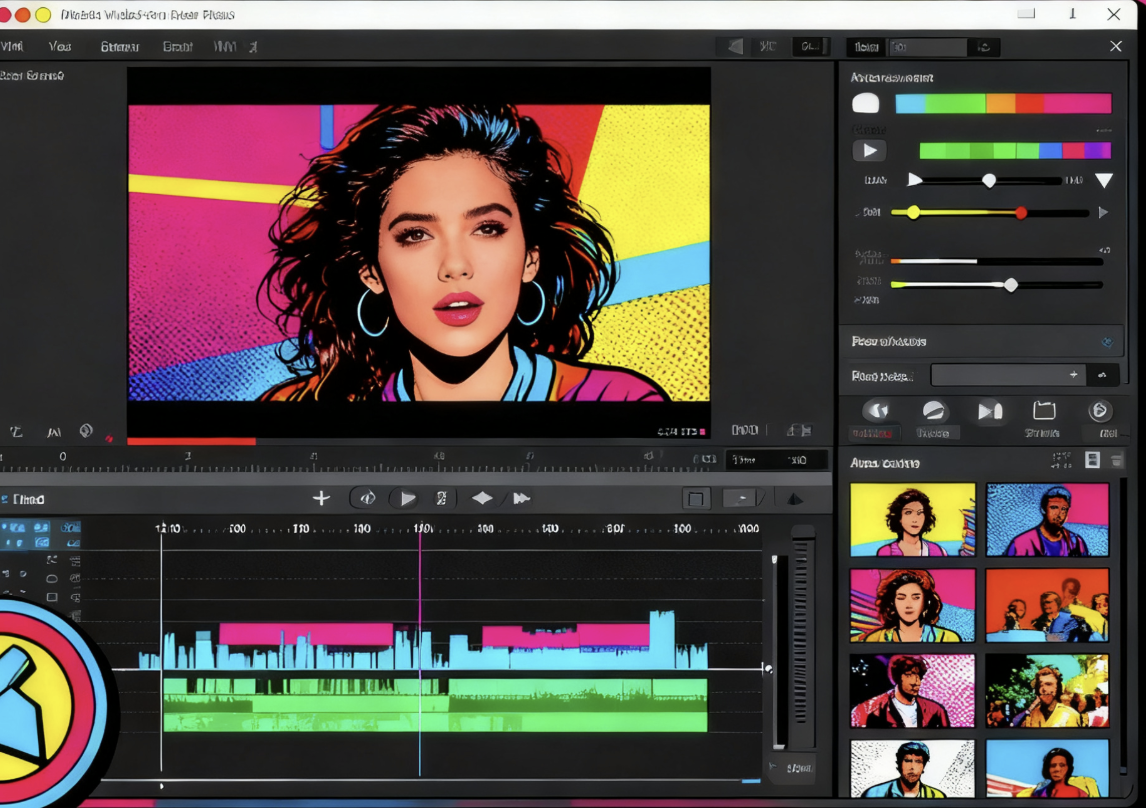Toggle the white rounded switch beside the color bar
1146x808 pixels.
click(x=865, y=104)
